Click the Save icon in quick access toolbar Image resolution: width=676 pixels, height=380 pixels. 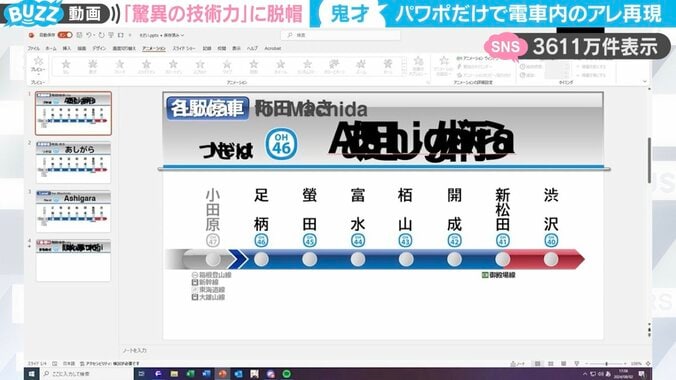coord(79,35)
